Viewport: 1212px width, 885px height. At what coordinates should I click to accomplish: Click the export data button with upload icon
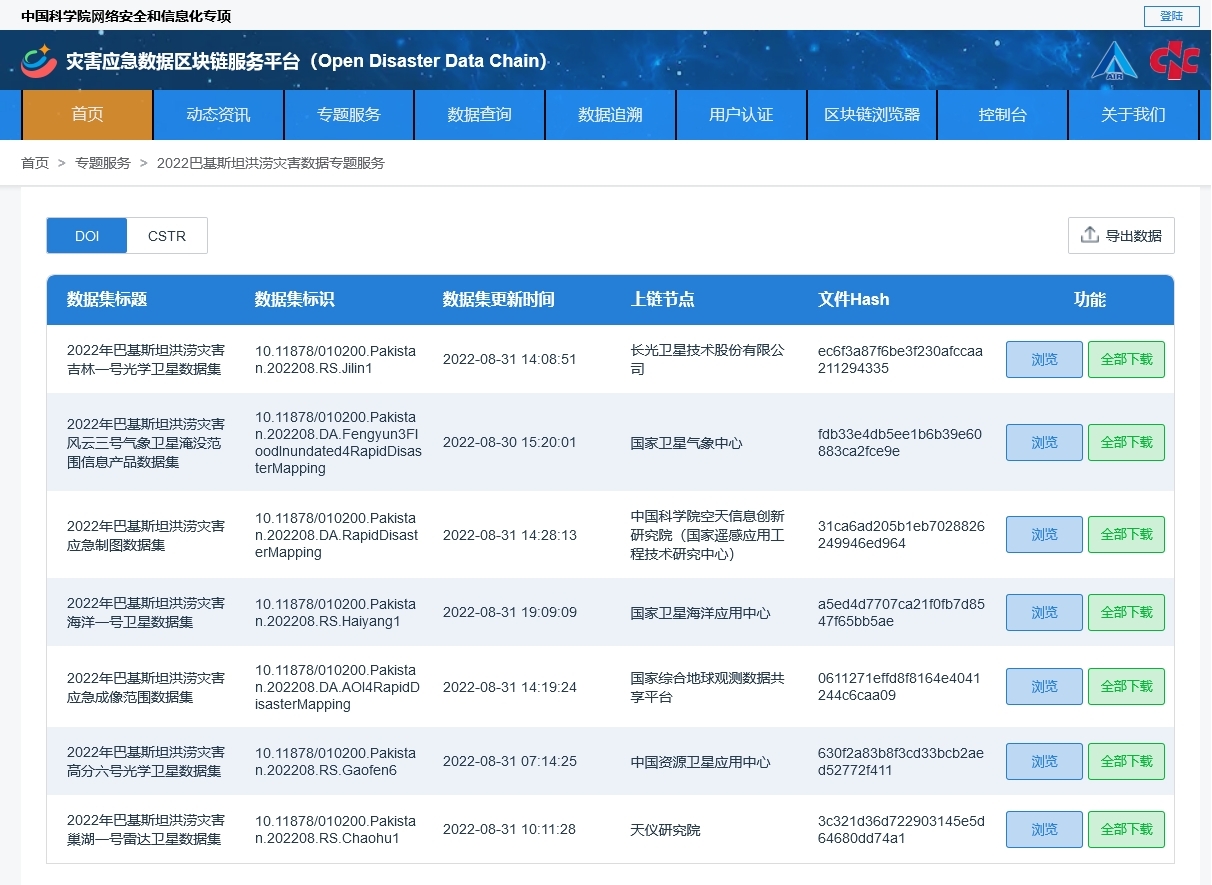[1121, 236]
